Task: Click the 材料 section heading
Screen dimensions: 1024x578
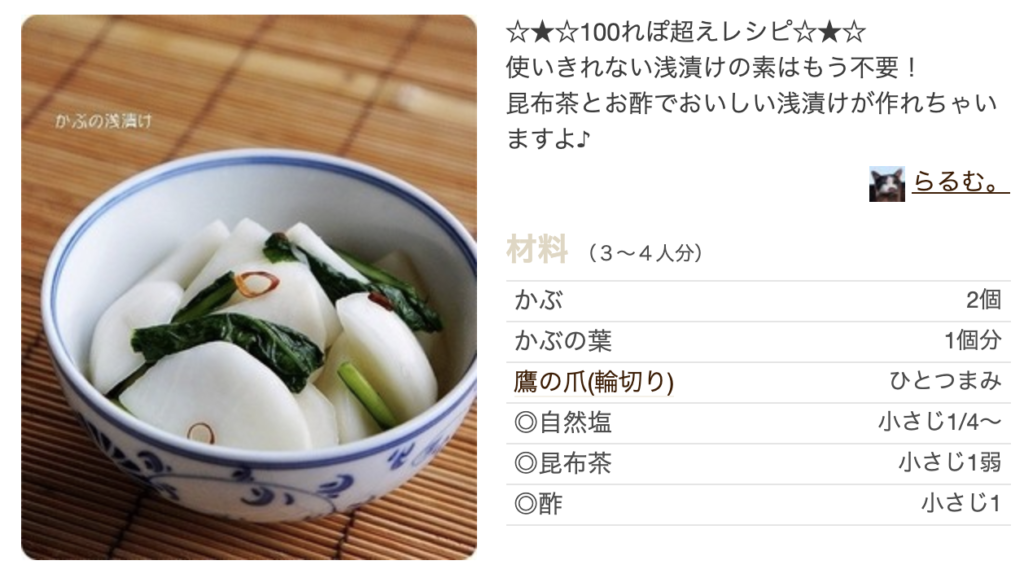Action: 537,249
